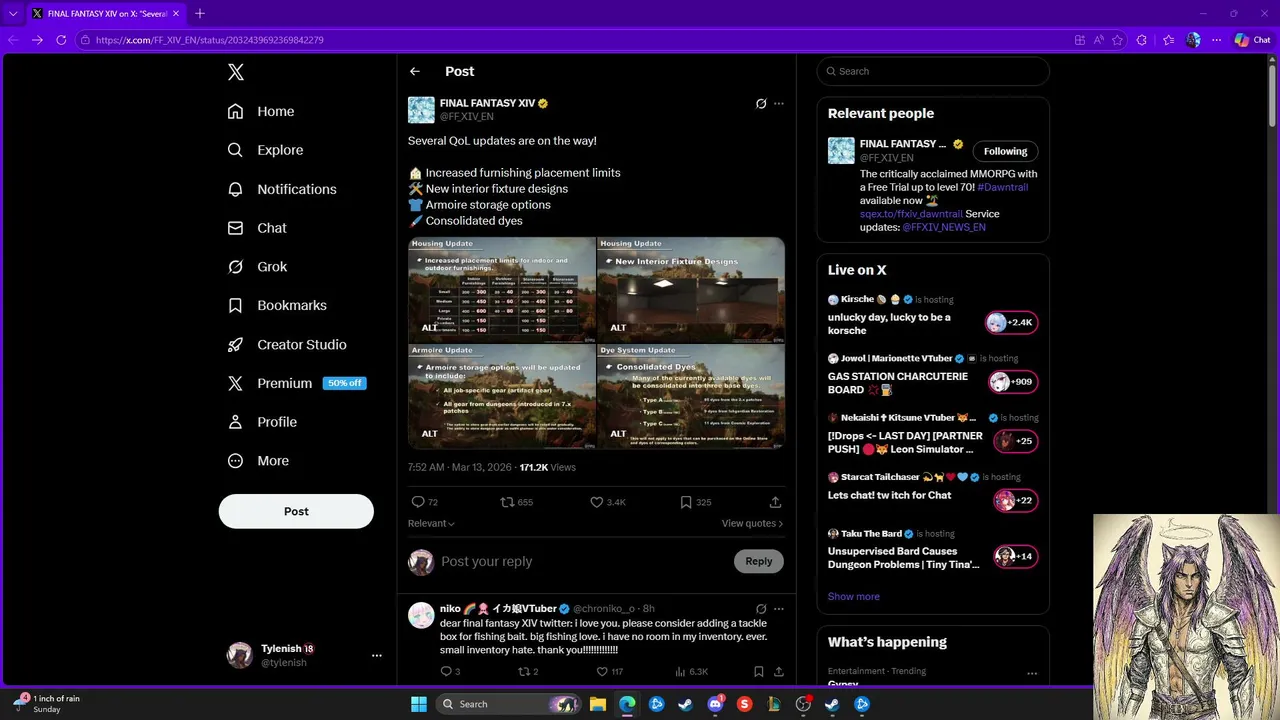Click the grey Reply button

pos(759,561)
